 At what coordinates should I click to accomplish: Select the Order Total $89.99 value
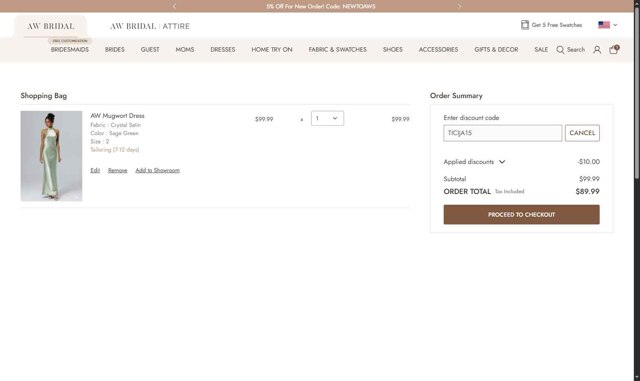(587, 191)
